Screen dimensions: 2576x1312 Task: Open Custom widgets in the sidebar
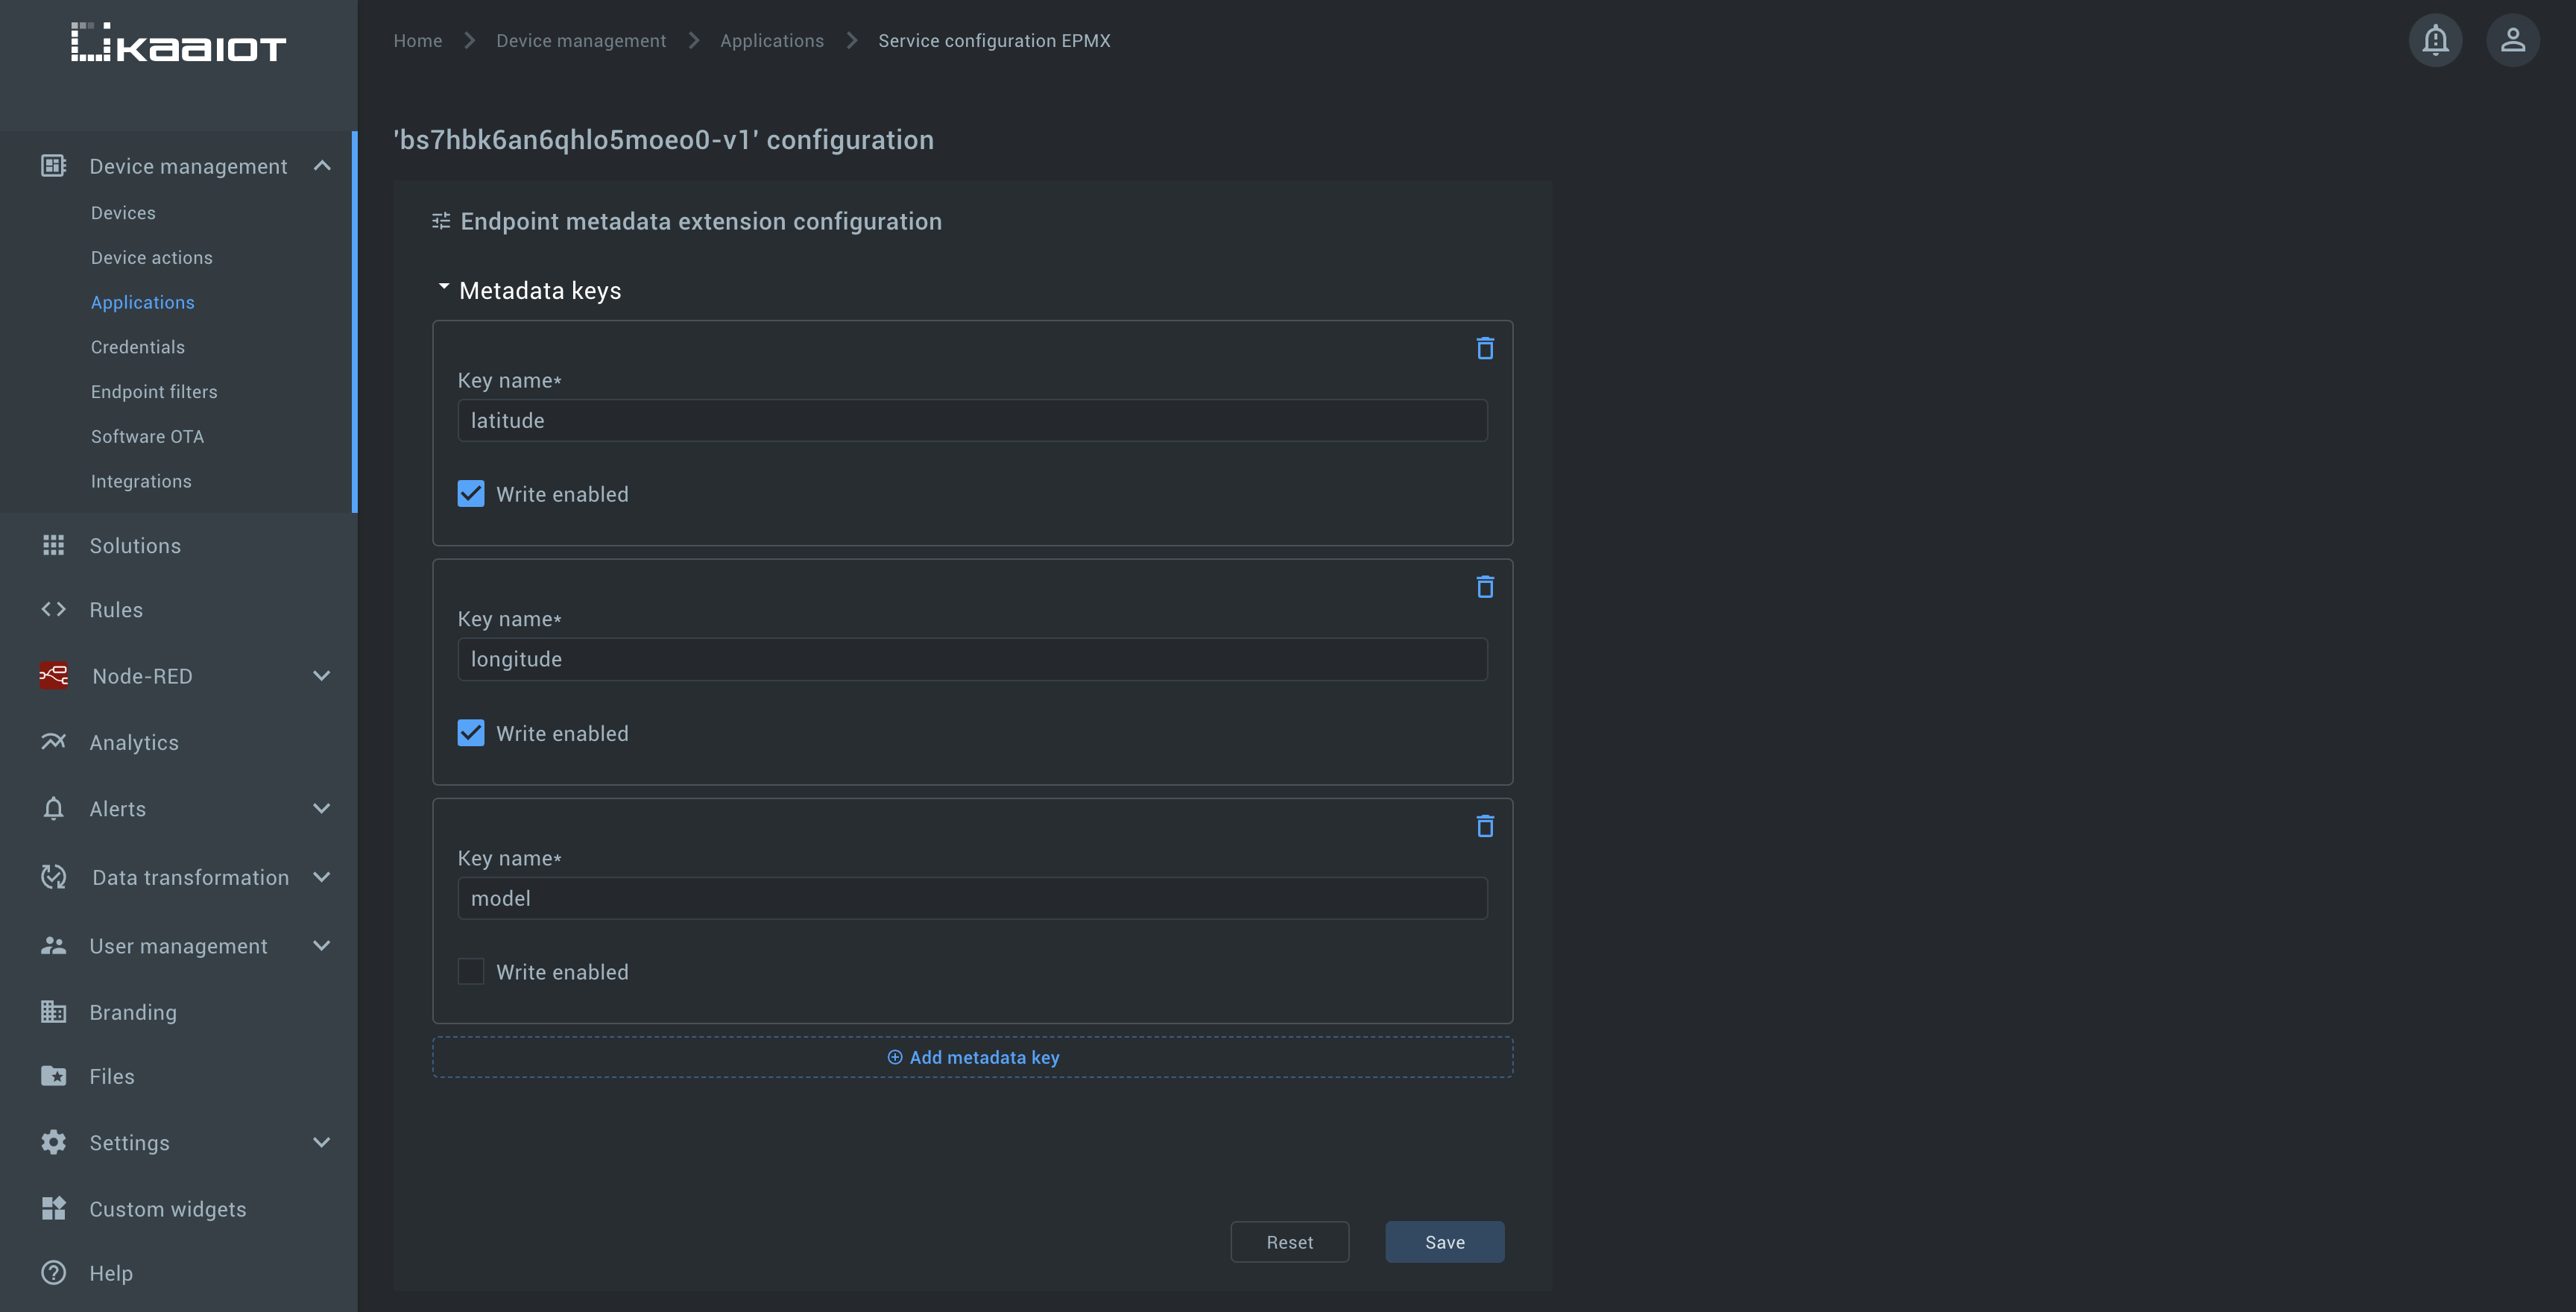point(168,1209)
